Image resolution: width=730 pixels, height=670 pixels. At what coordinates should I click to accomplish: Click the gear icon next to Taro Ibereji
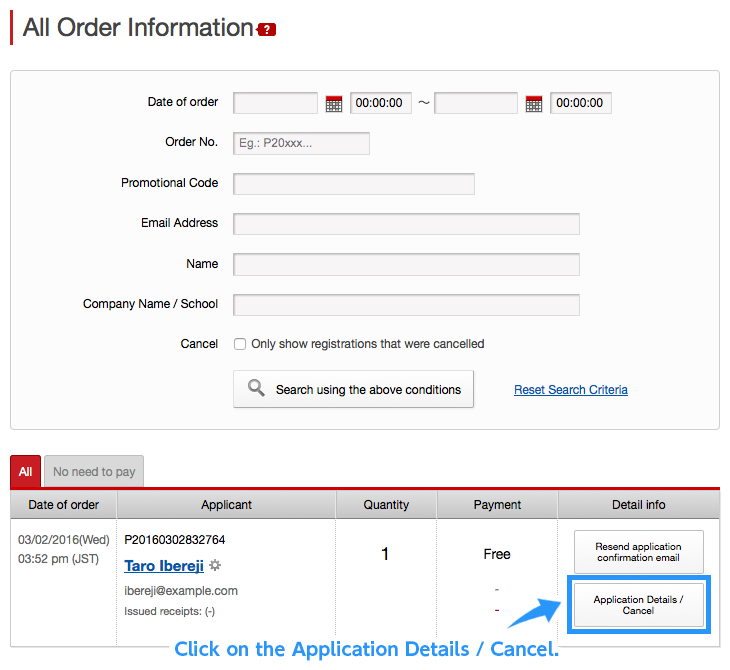(x=215, y=565)
